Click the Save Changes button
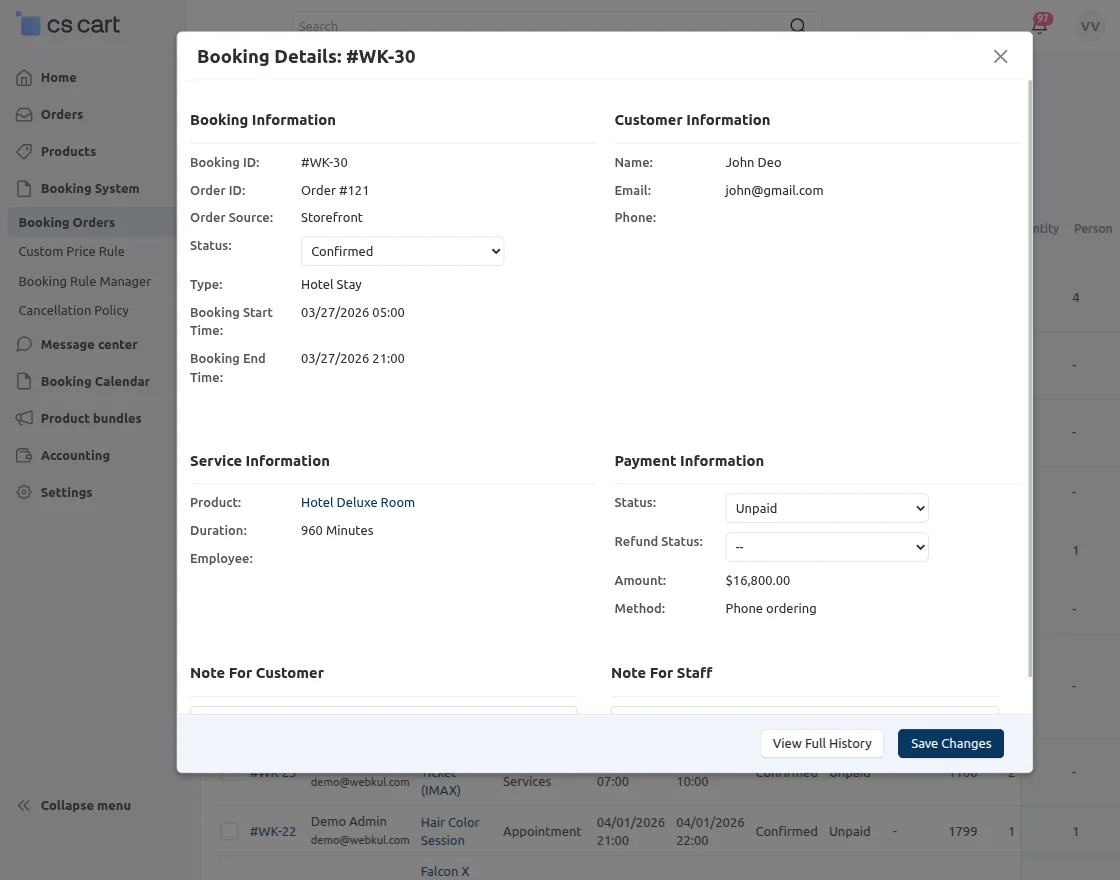 click(x=950, y=743)
